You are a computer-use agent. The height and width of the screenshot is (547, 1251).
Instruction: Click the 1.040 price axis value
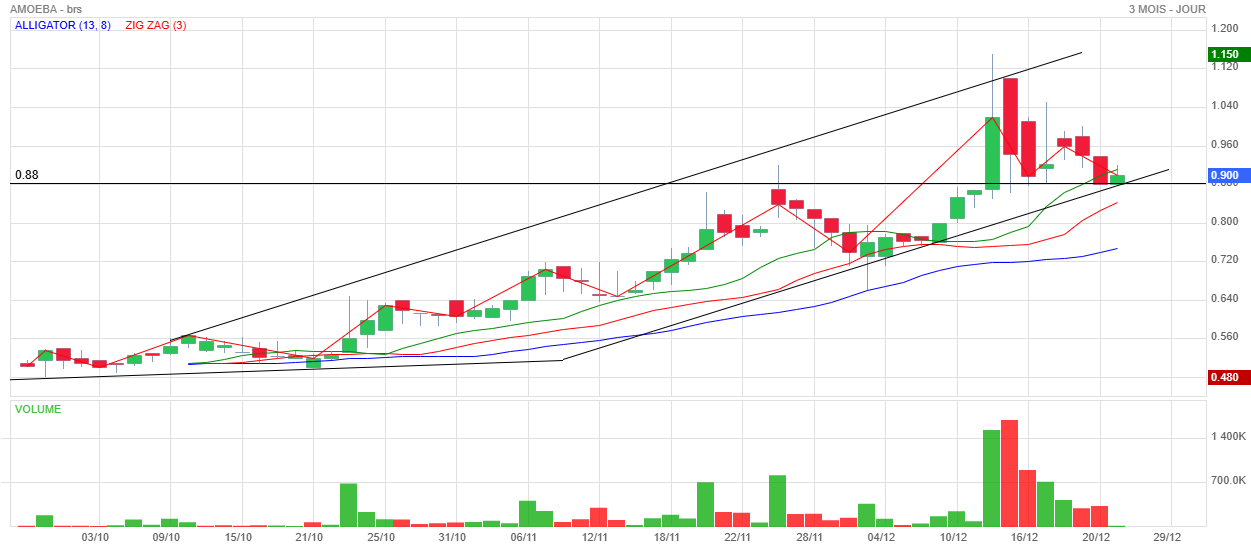coord(1225,105)
